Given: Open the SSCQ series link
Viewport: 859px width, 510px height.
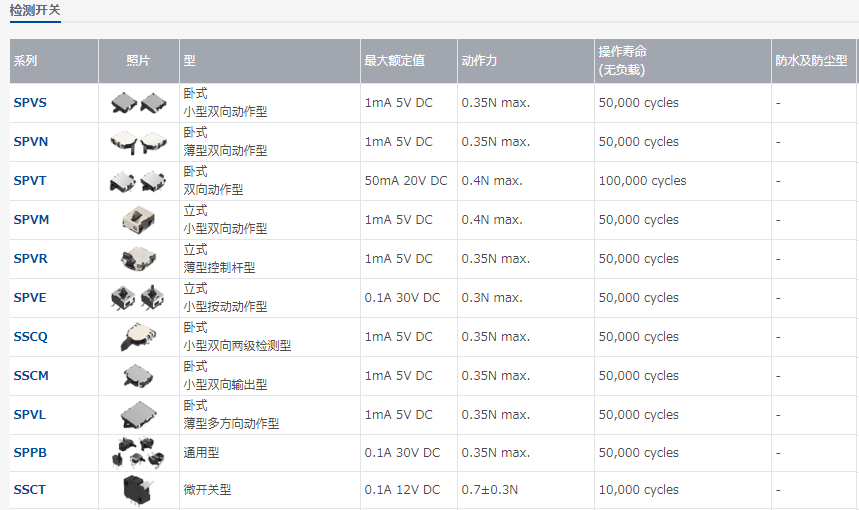Looking at the screenshot, I should tap(31, 337).
